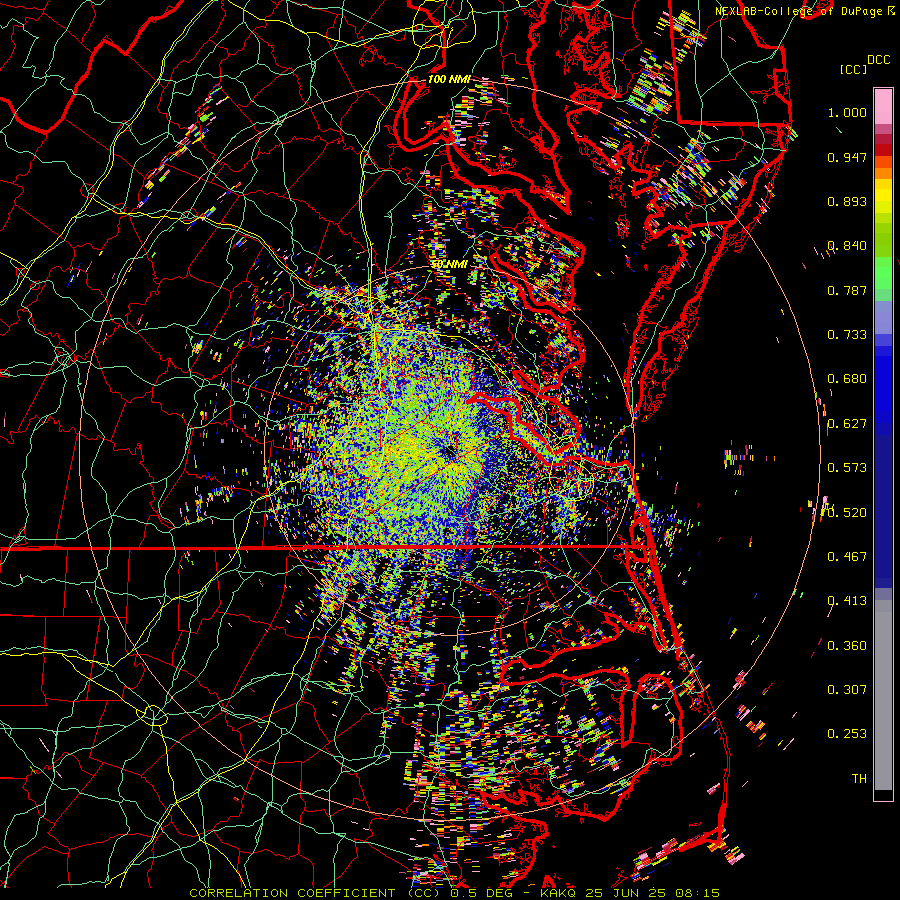
Task: Click the 0.413 legend value
Action: pos(847,601)
